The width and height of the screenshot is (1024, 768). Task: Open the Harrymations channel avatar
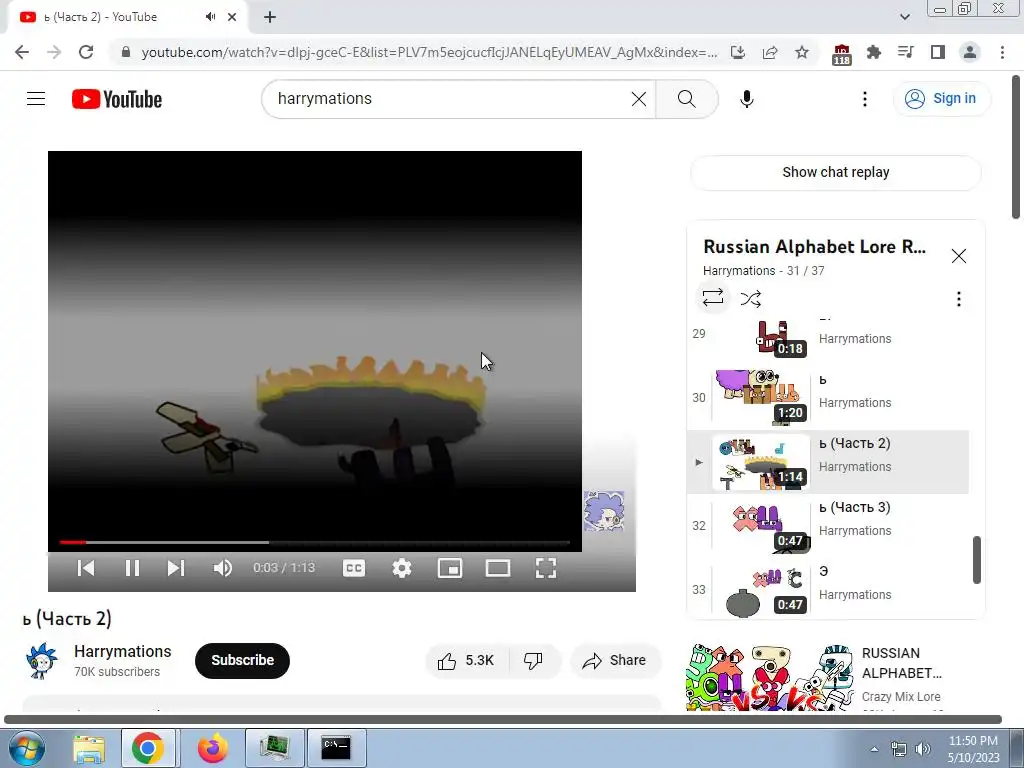pyautogui.click(x=42, y=660)
